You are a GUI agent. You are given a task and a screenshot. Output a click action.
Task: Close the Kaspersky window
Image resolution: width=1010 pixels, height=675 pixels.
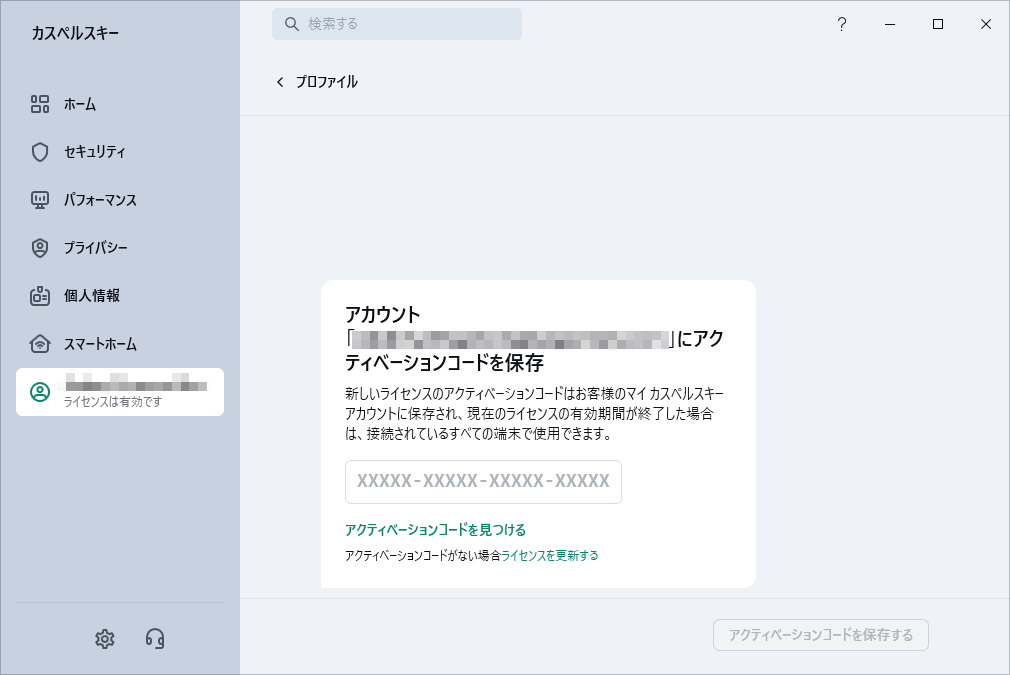[986, 24]
